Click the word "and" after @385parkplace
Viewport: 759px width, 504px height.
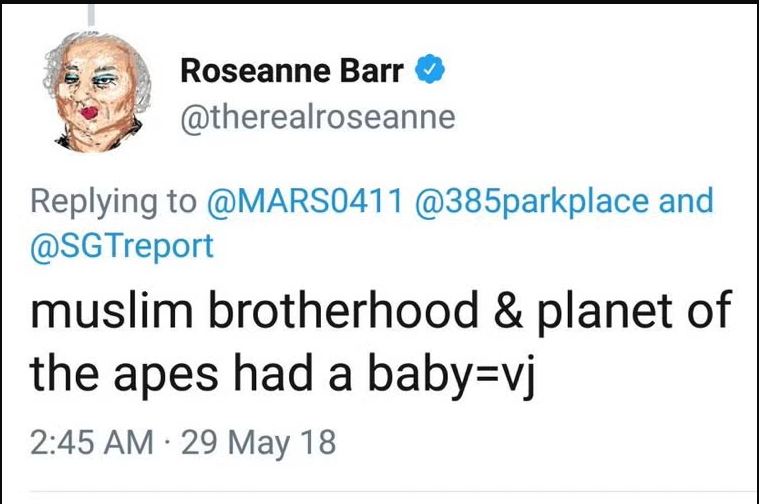(x=685, y=201)
